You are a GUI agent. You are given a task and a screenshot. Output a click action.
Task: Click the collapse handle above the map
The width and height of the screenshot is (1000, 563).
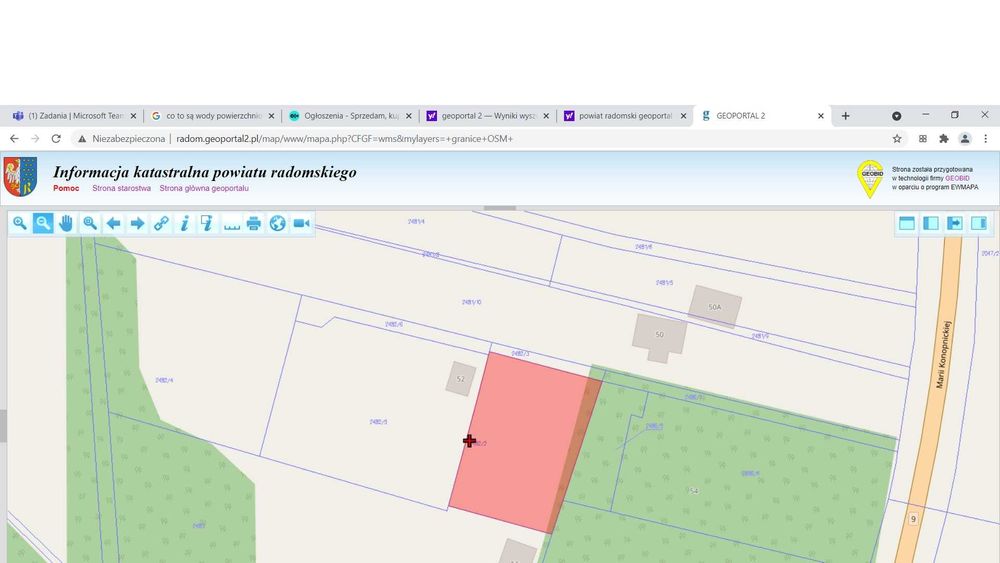coord(500,208)
